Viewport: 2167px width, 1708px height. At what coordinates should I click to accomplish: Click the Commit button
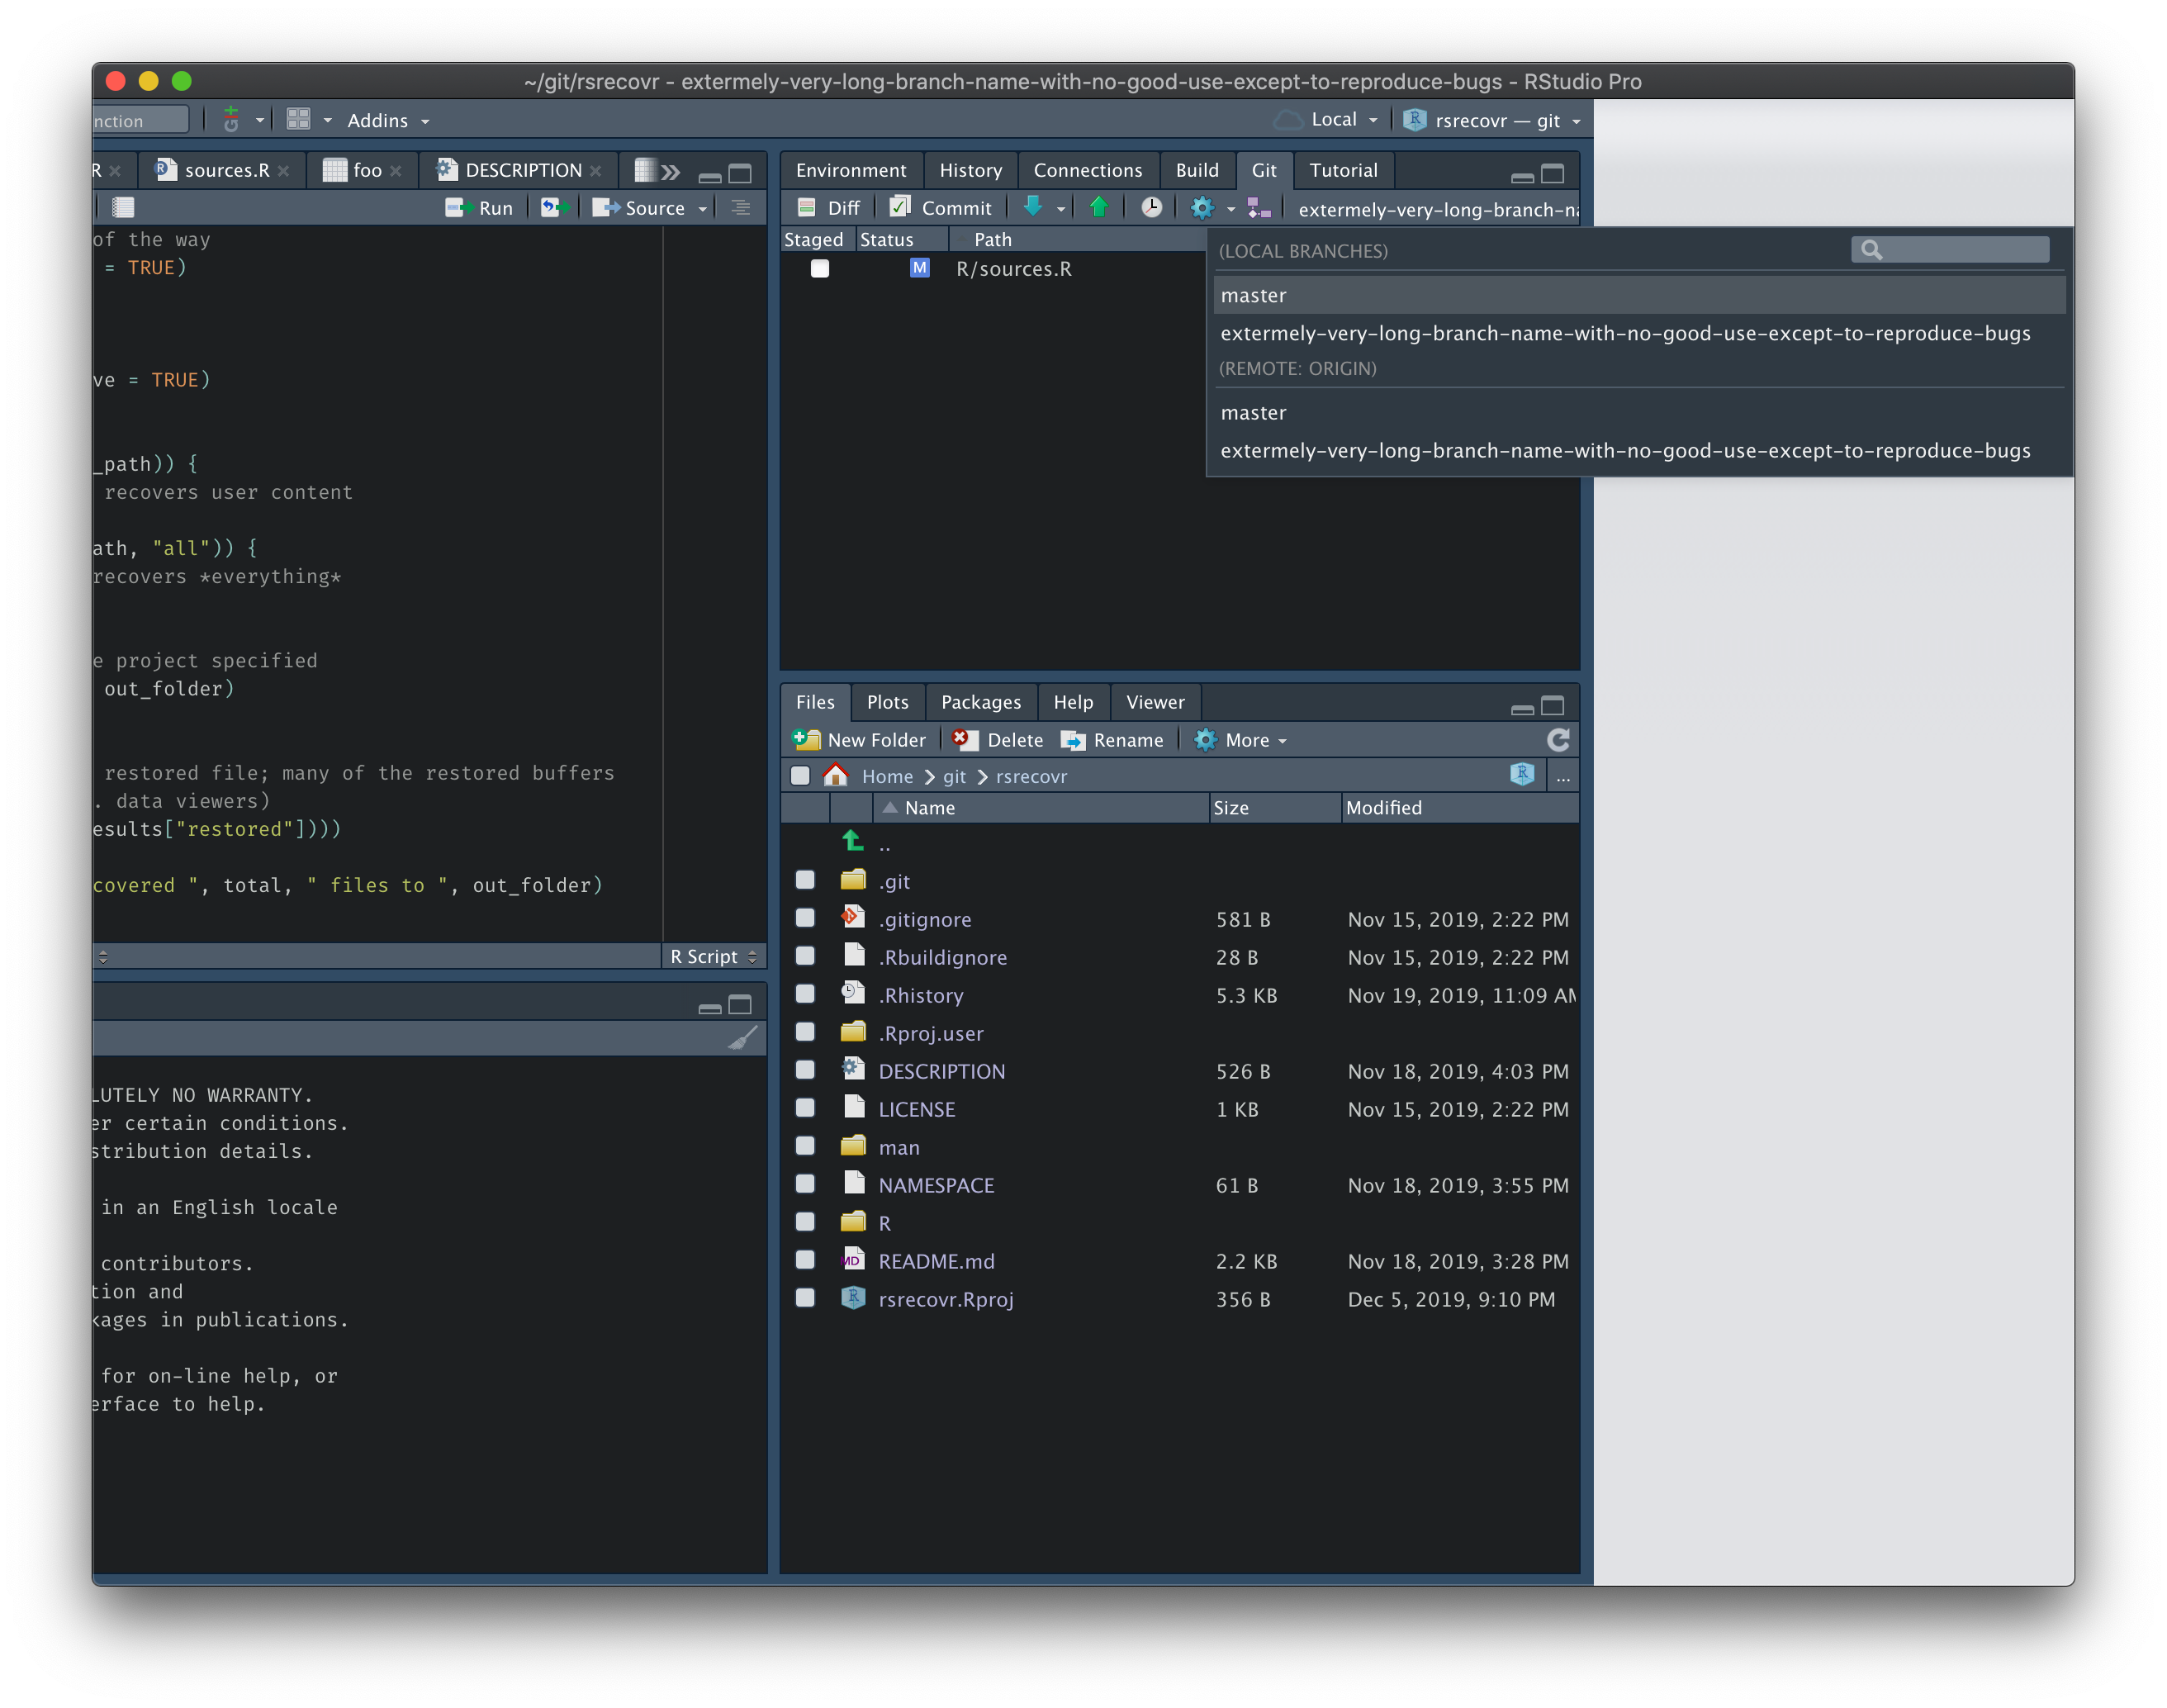click(x=940, y=207)
